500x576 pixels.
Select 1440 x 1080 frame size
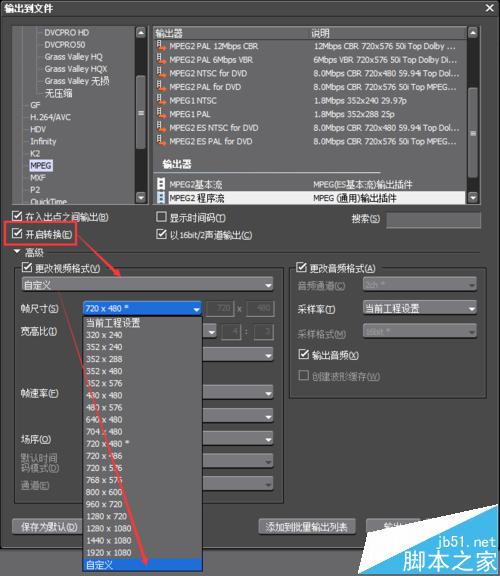[143, 540]
